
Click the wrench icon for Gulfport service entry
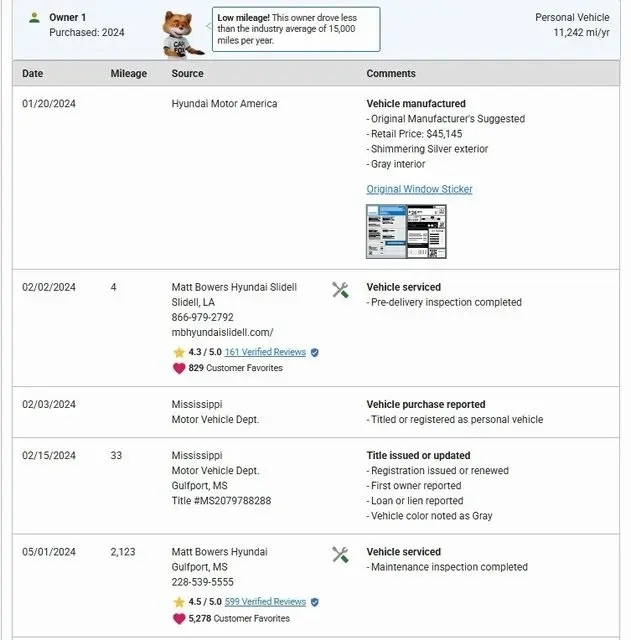pyautogui.click(x=340, y=555)
